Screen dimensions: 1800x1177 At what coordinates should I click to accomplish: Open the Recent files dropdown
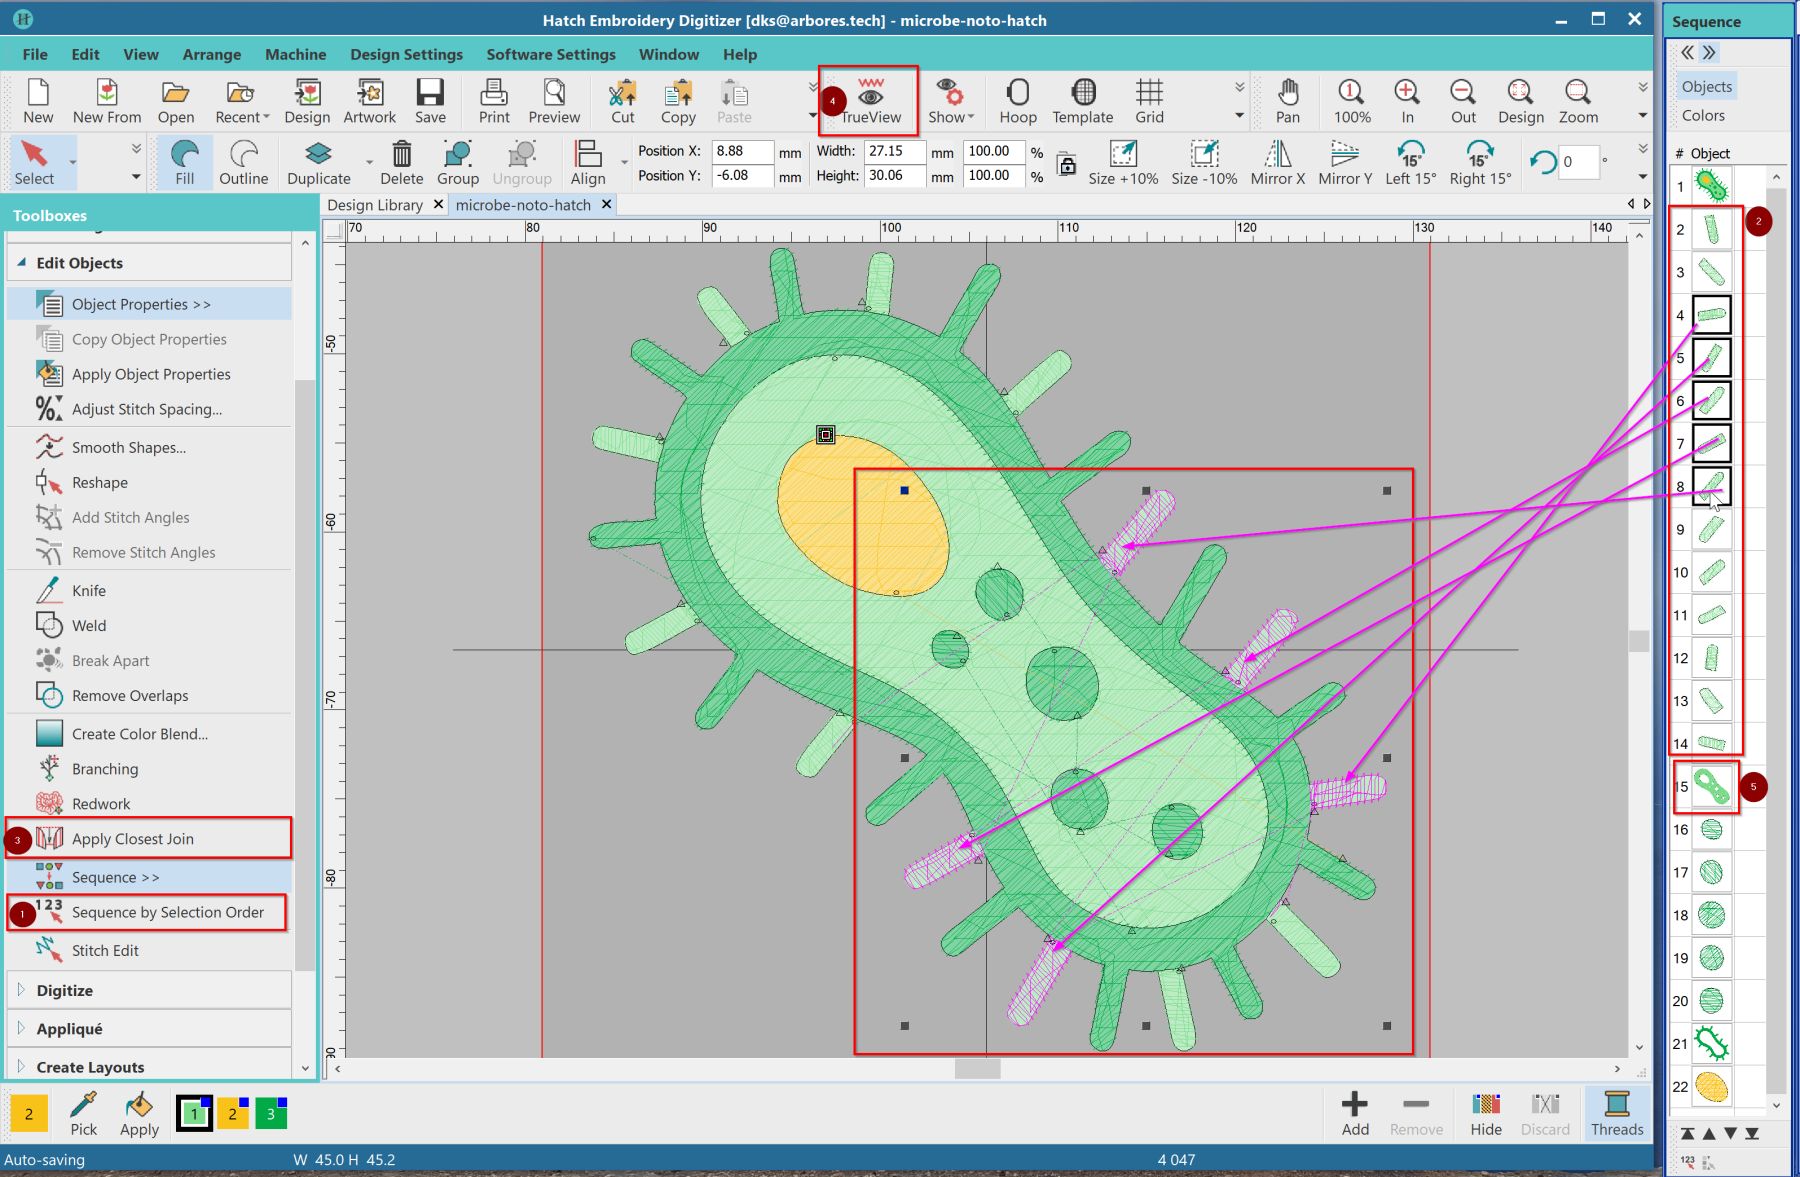tap(242, 101)
